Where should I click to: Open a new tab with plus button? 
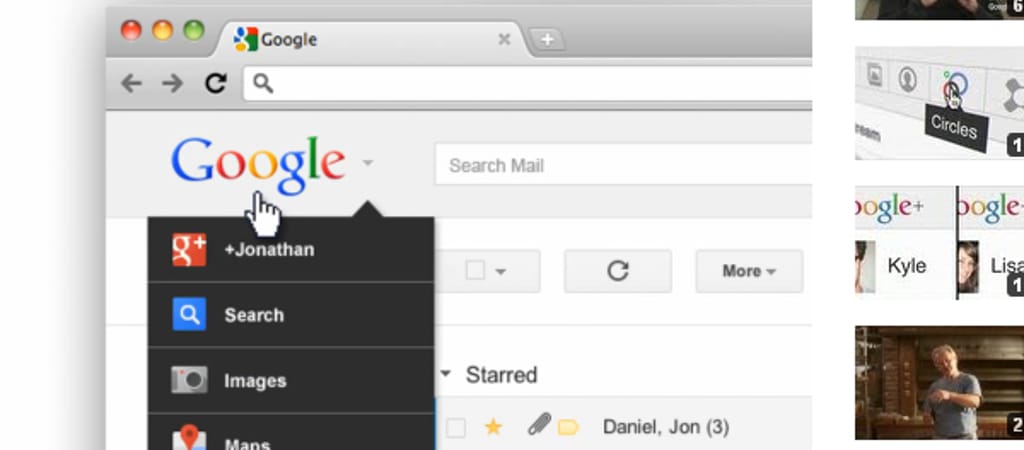click(x=547, y=40)
